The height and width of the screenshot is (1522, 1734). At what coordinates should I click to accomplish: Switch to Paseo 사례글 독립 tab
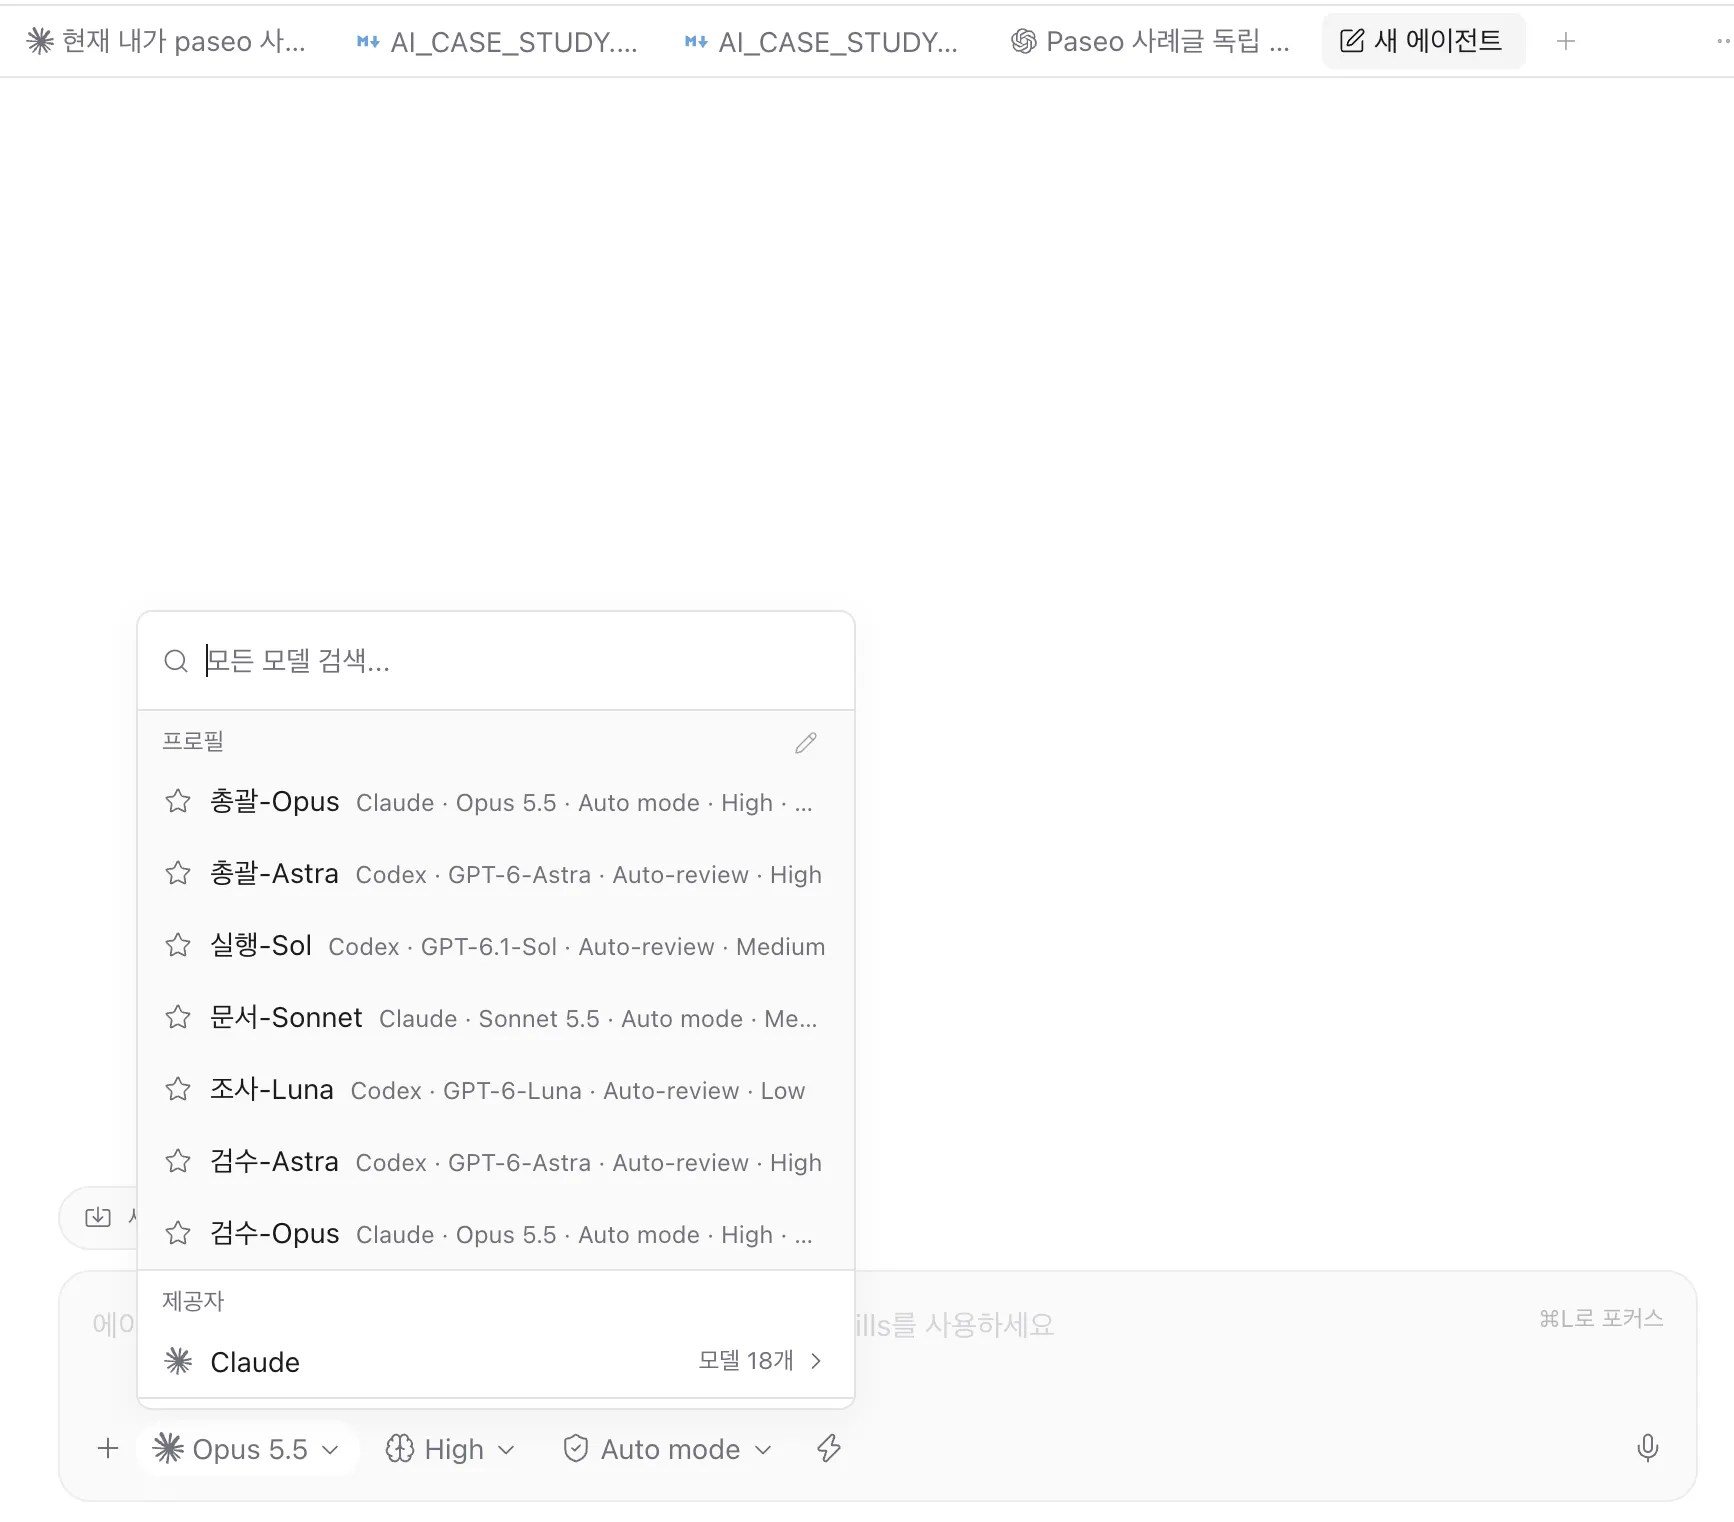click(1150, 41)
